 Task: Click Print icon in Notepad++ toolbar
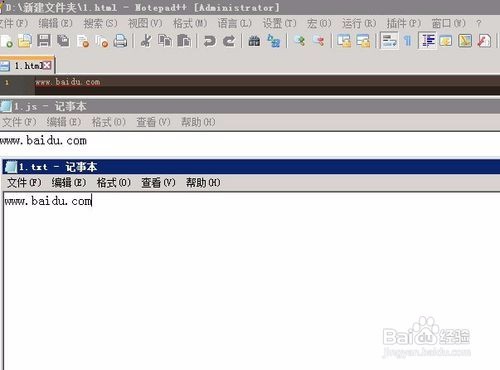point(120,41)
